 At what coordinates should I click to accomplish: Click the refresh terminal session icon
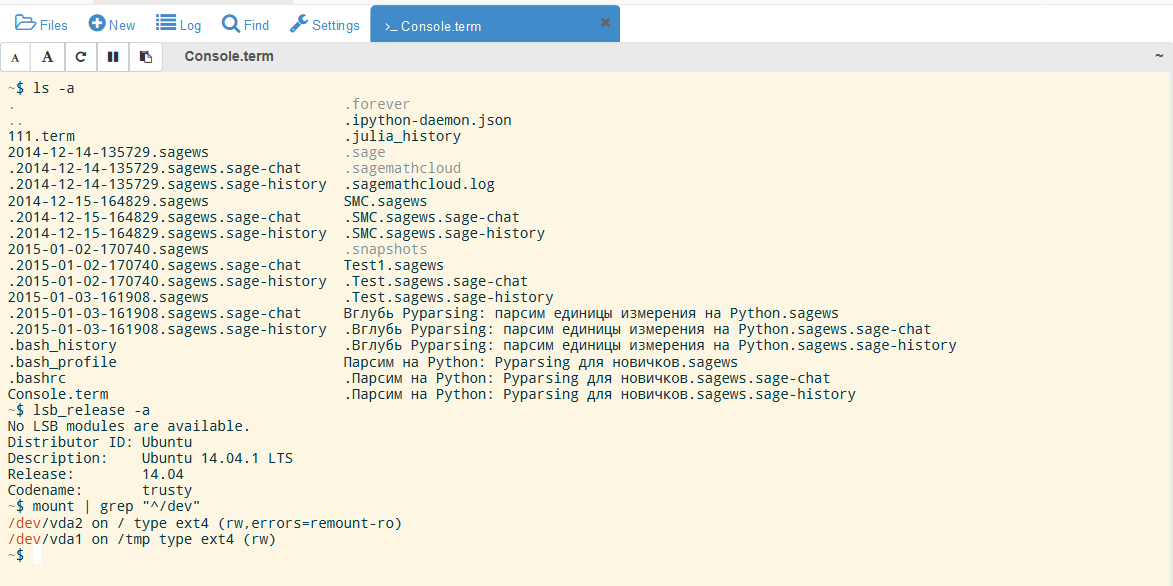click(x=80, y=57)
